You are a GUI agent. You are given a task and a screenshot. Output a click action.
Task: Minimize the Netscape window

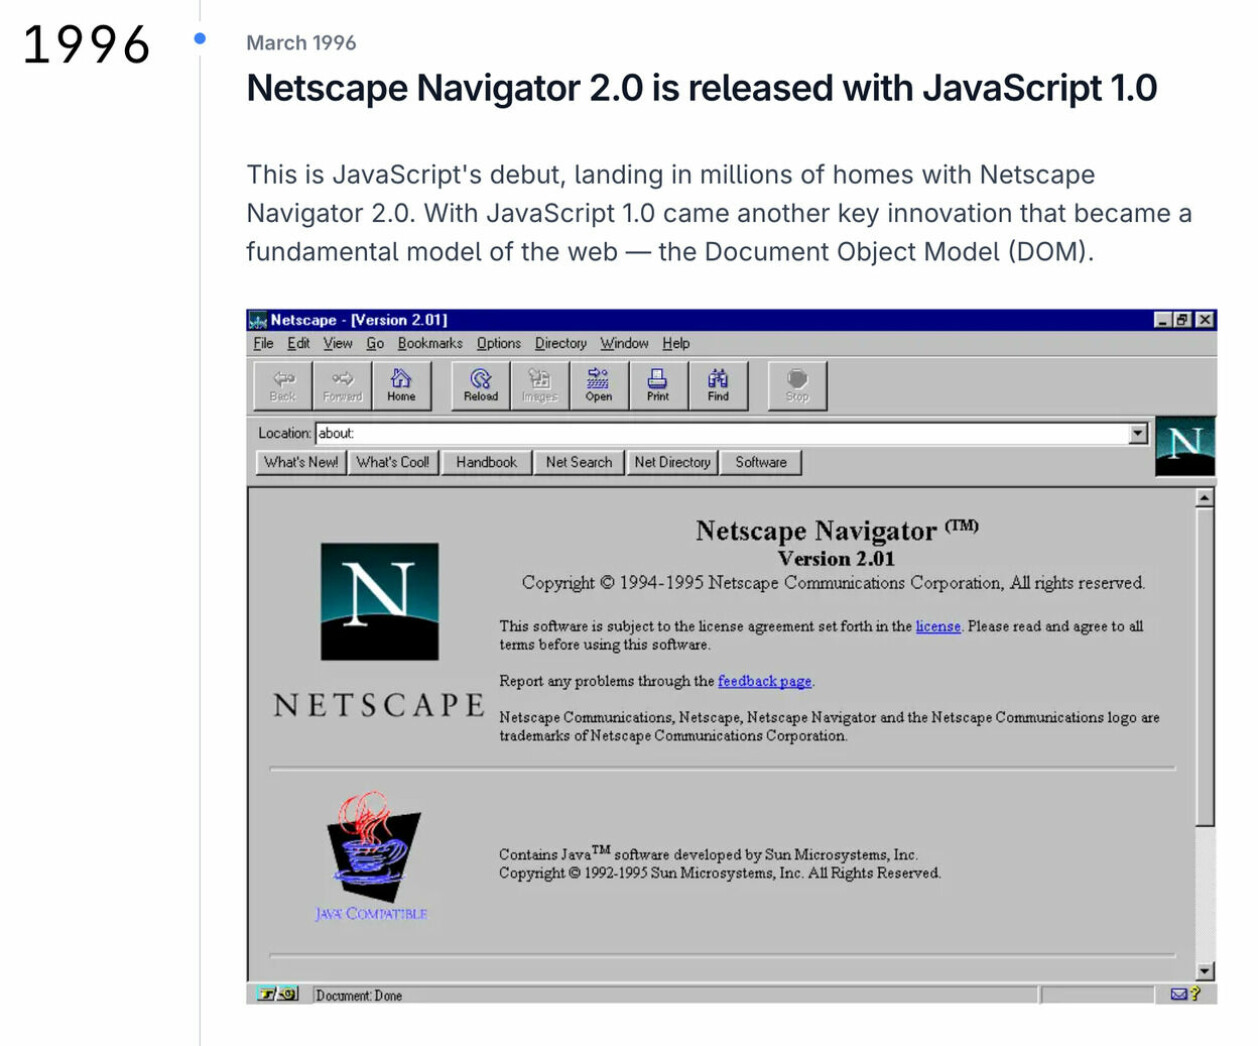click(x=1162, y=320)
